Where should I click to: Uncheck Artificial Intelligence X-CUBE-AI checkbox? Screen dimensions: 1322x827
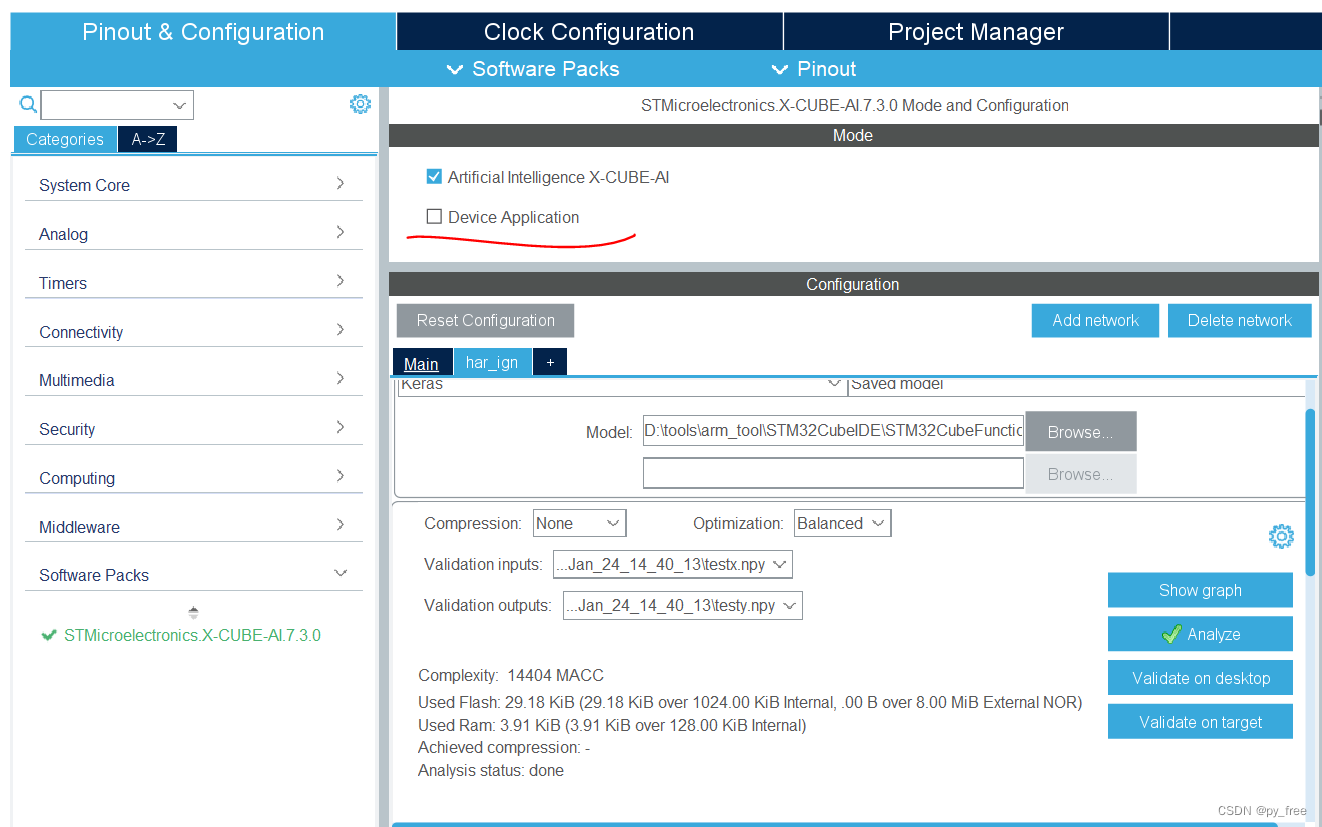pyautogui.click(x=434, y=177)
